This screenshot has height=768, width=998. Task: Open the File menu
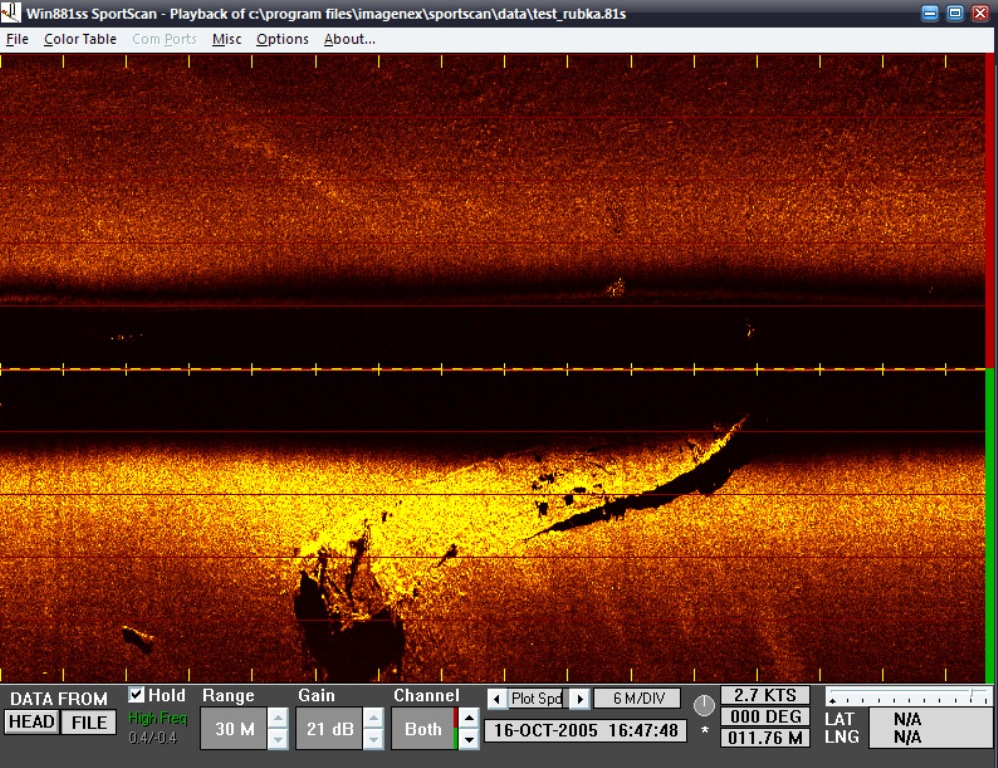tap(17, 39)
